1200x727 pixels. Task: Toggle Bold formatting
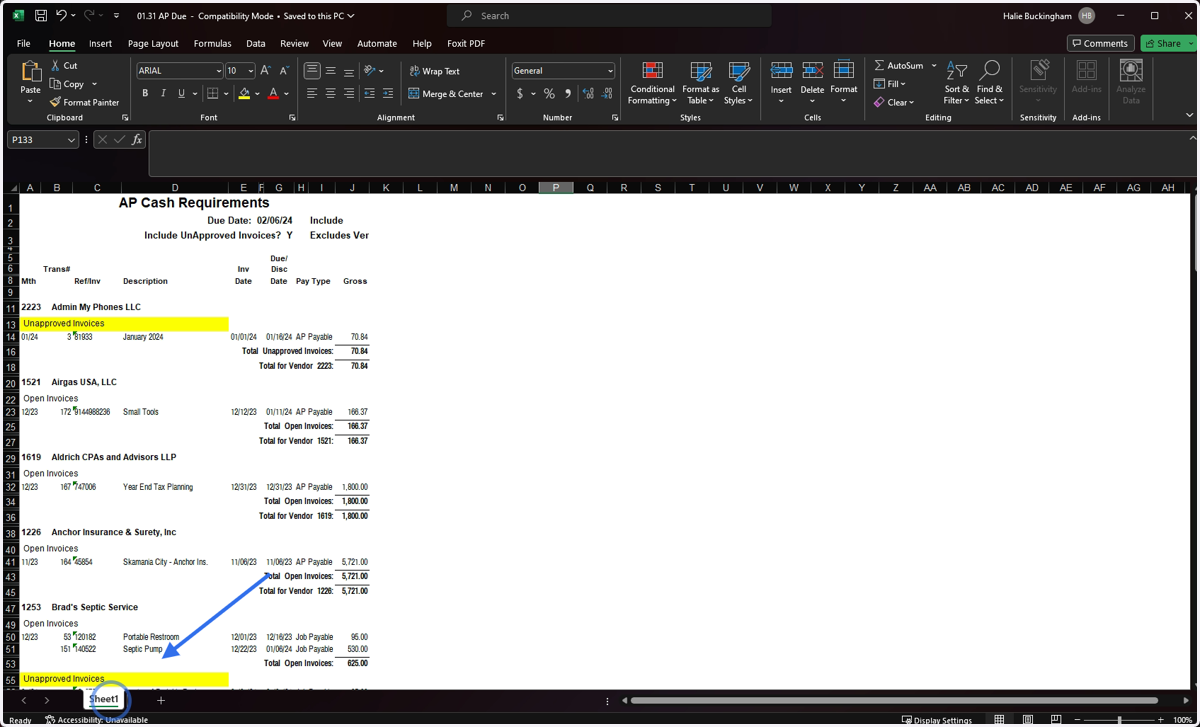tap(145, 94)
